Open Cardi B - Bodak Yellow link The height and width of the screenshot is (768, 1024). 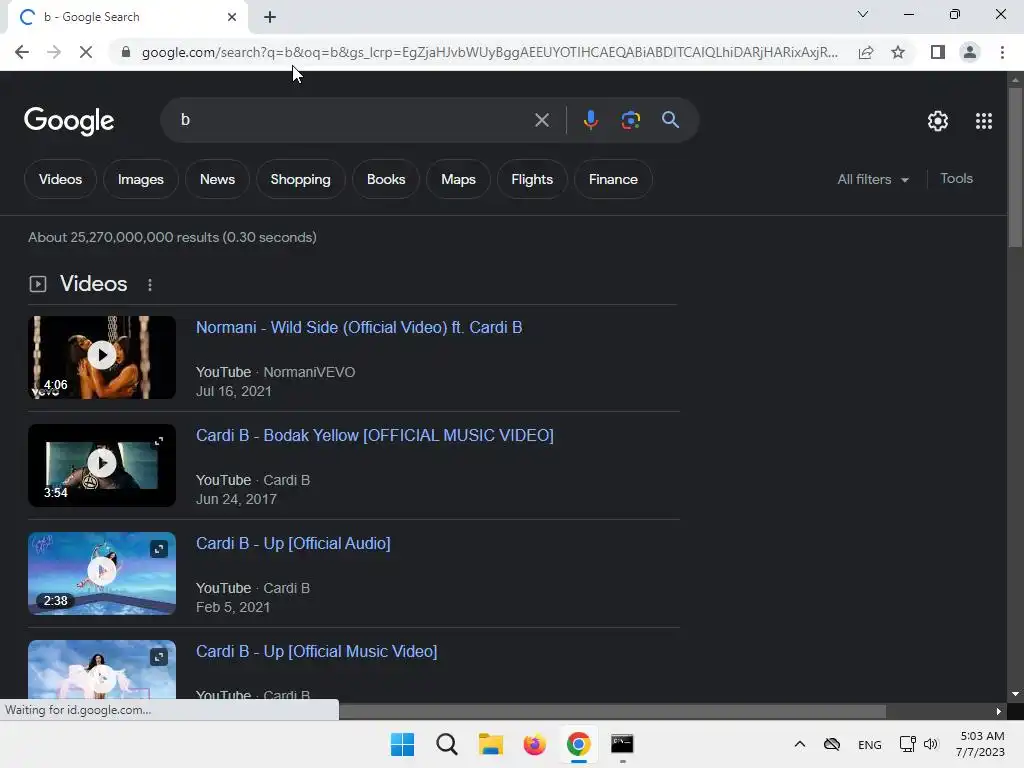375,435
